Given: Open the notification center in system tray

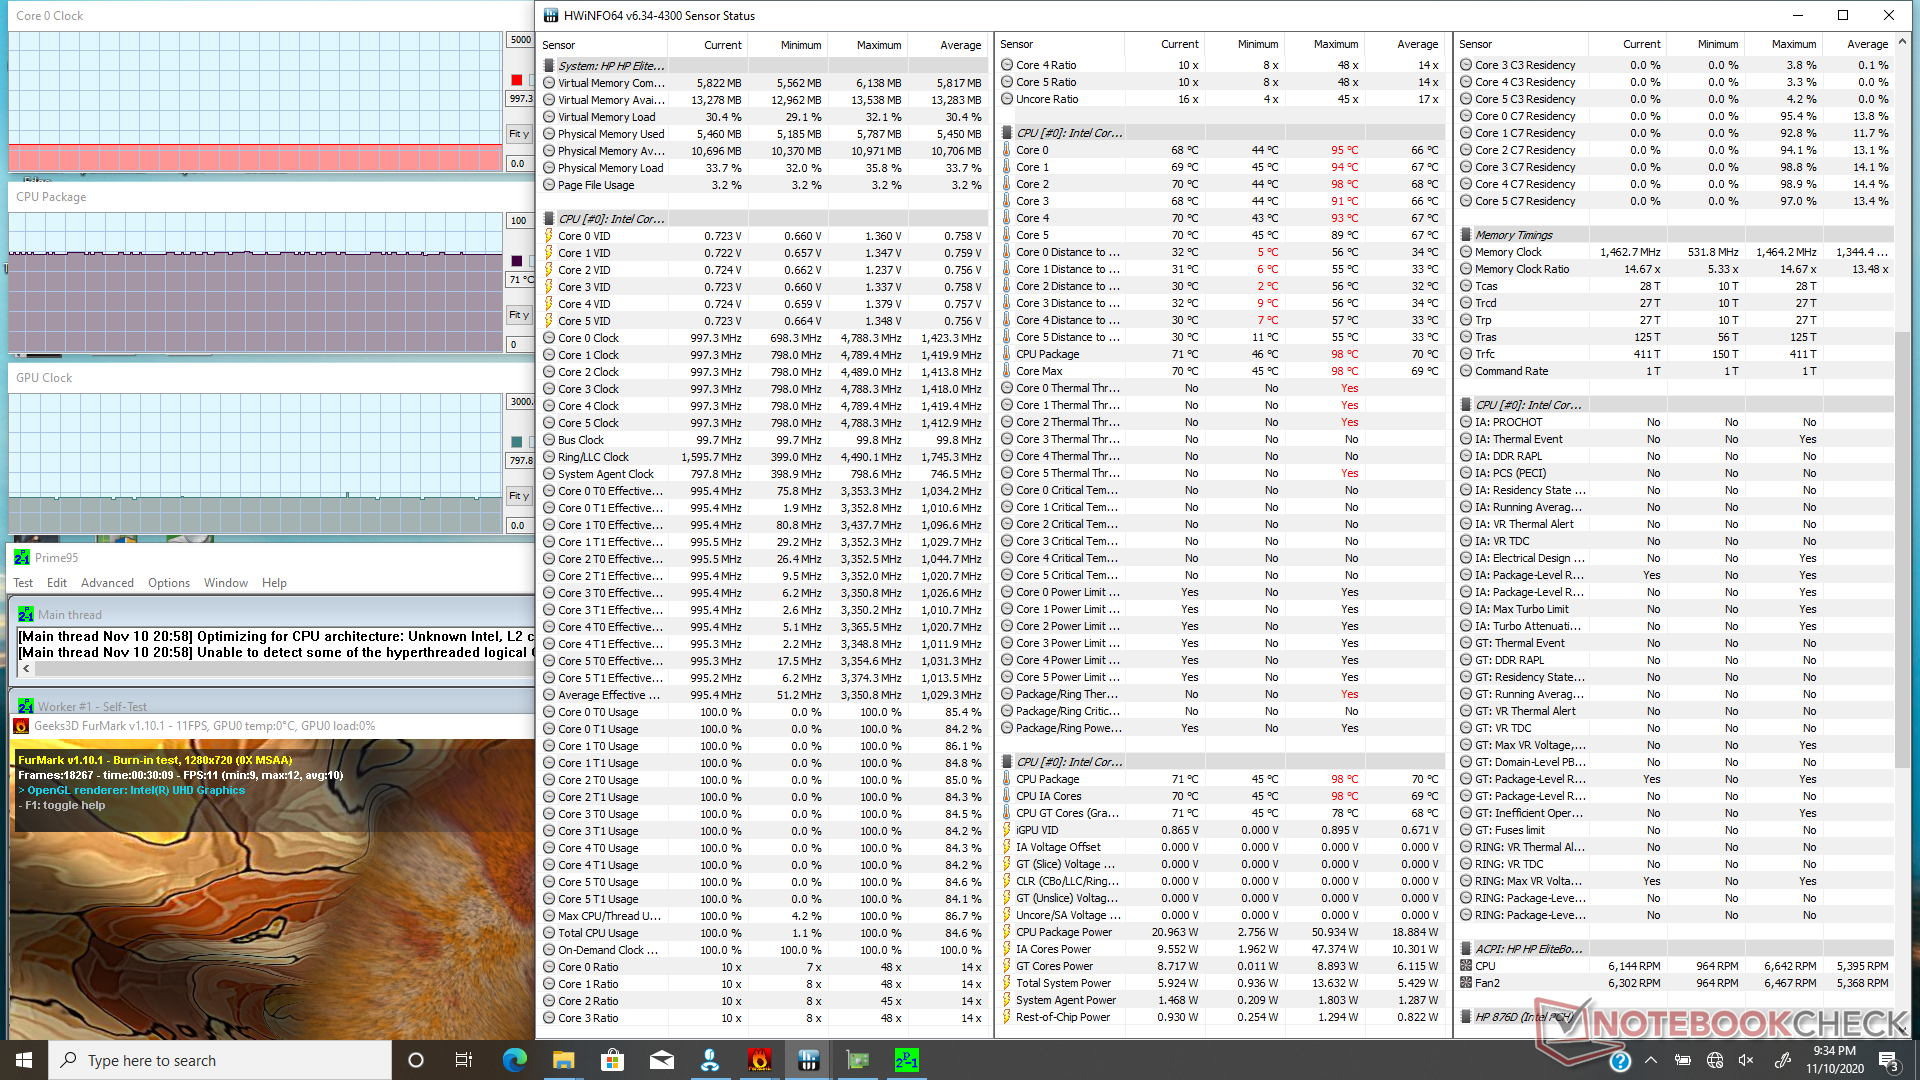Looking at the screenshot, I should click(x=1888, y=1060).
